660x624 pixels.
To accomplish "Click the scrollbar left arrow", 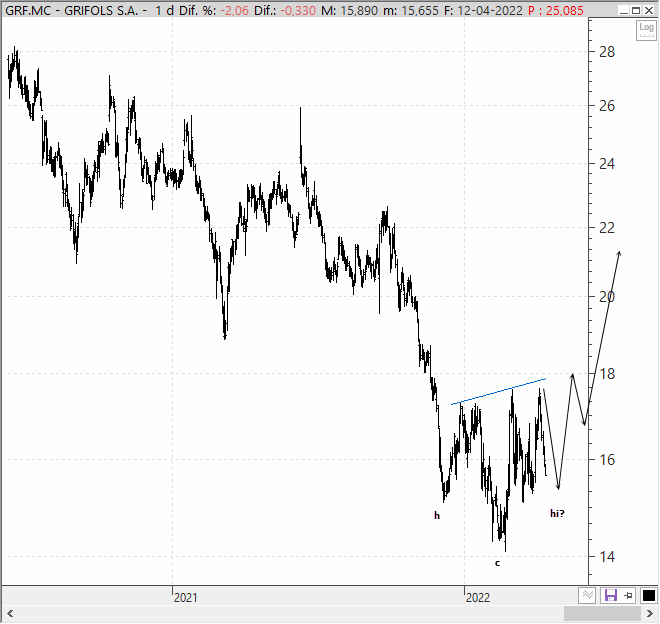I will tap(10, 613).
